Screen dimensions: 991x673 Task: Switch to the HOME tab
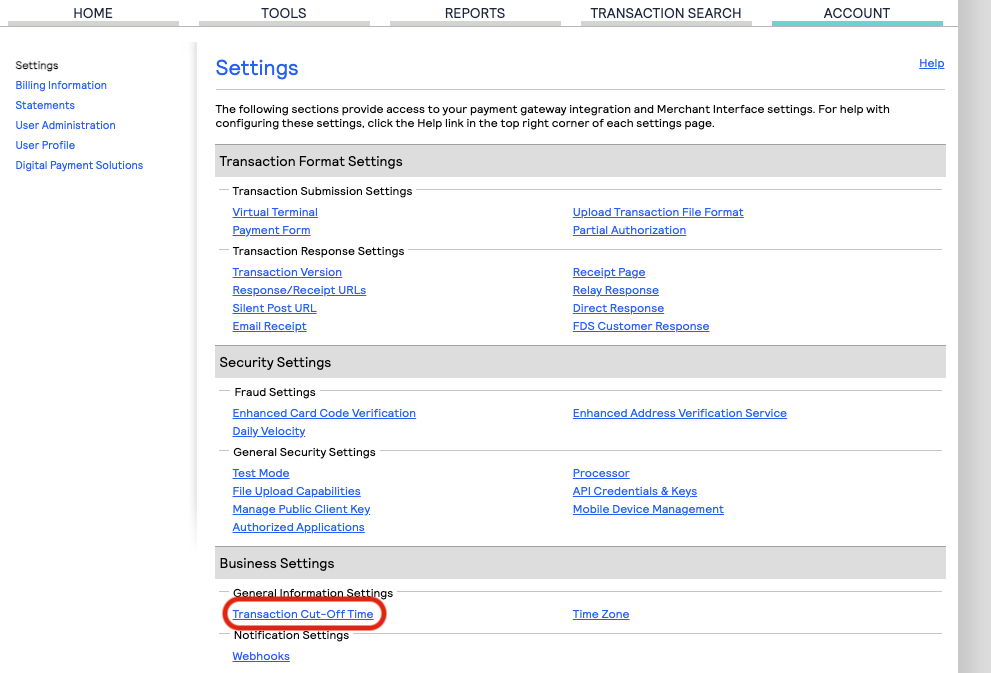pyautogui.click(x=92, y=13)
